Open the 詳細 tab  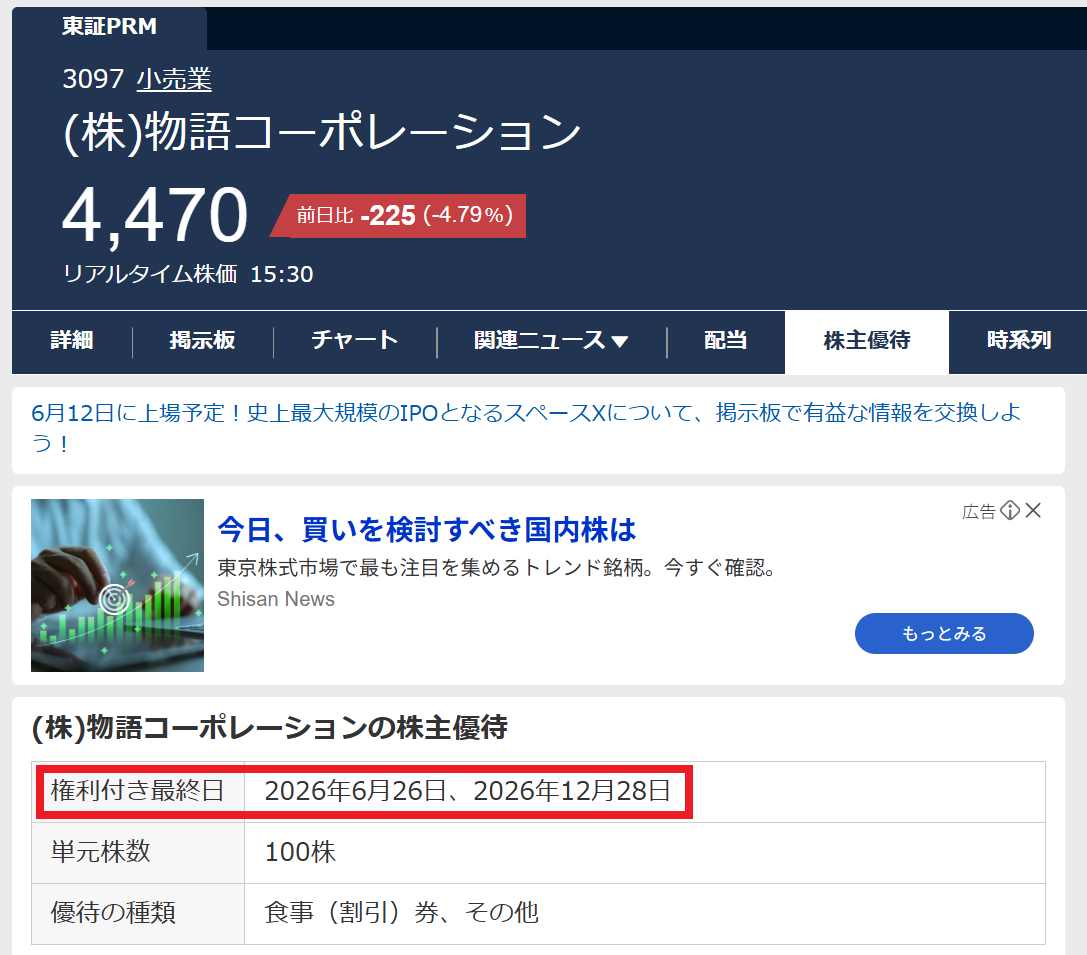click(x=72, y=341)
